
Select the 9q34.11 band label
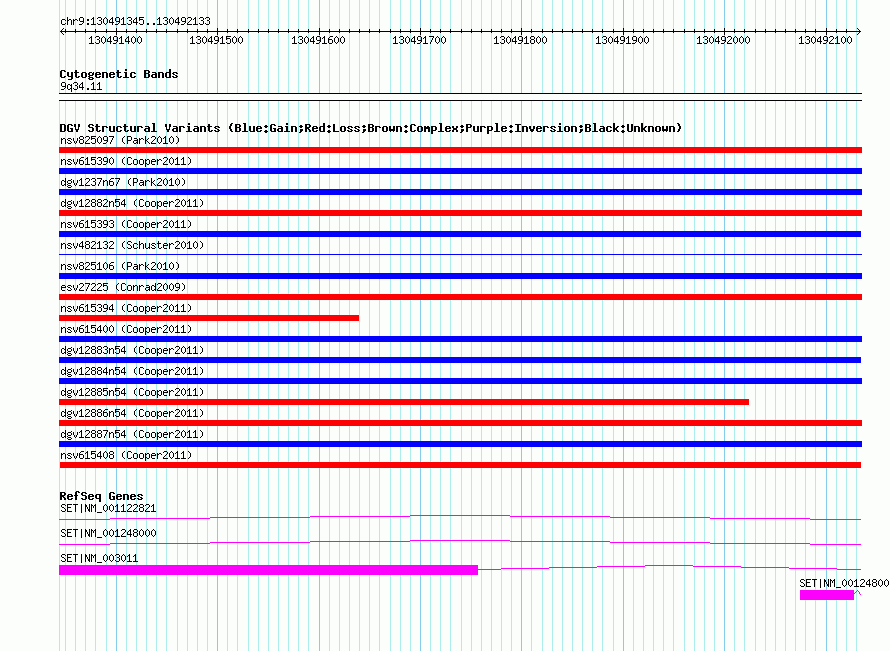tap(81, 86)
